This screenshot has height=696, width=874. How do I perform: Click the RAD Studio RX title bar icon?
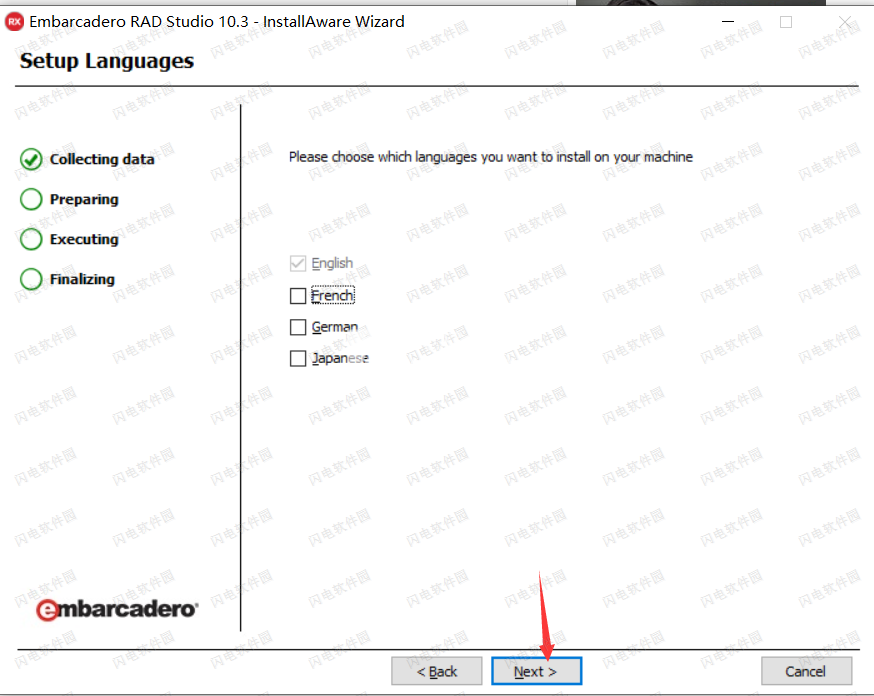[14, 22]
